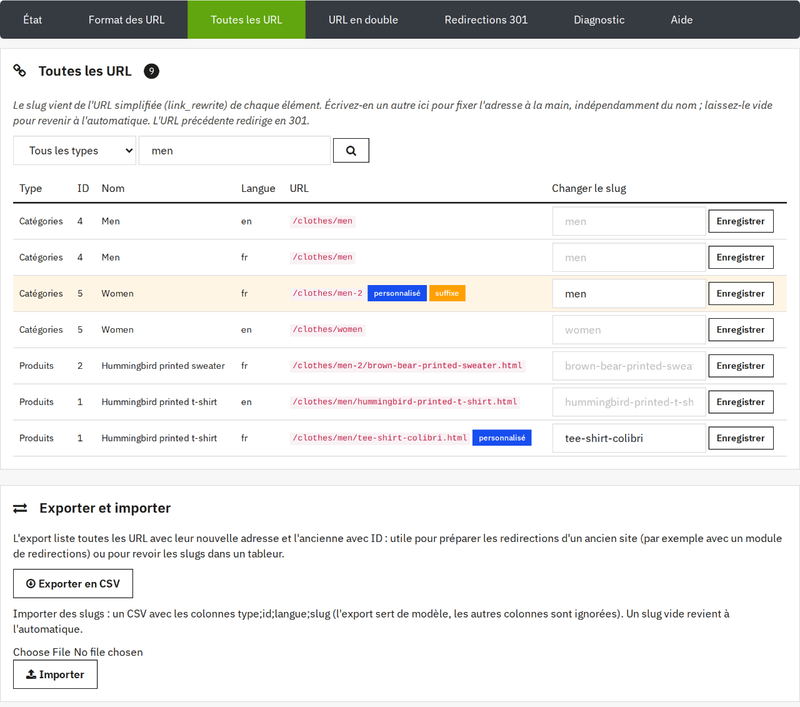Screen dimensions: 800x707
Task: Open the Redirections 301 tab
Action: click(x=486, y=19)
